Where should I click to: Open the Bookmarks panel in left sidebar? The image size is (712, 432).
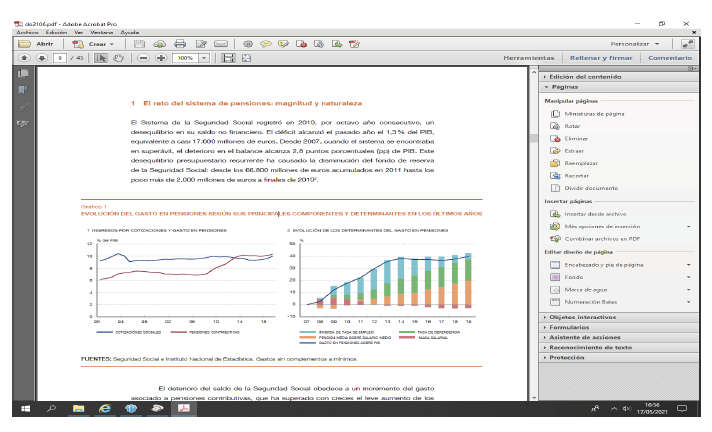coord(23,90)
